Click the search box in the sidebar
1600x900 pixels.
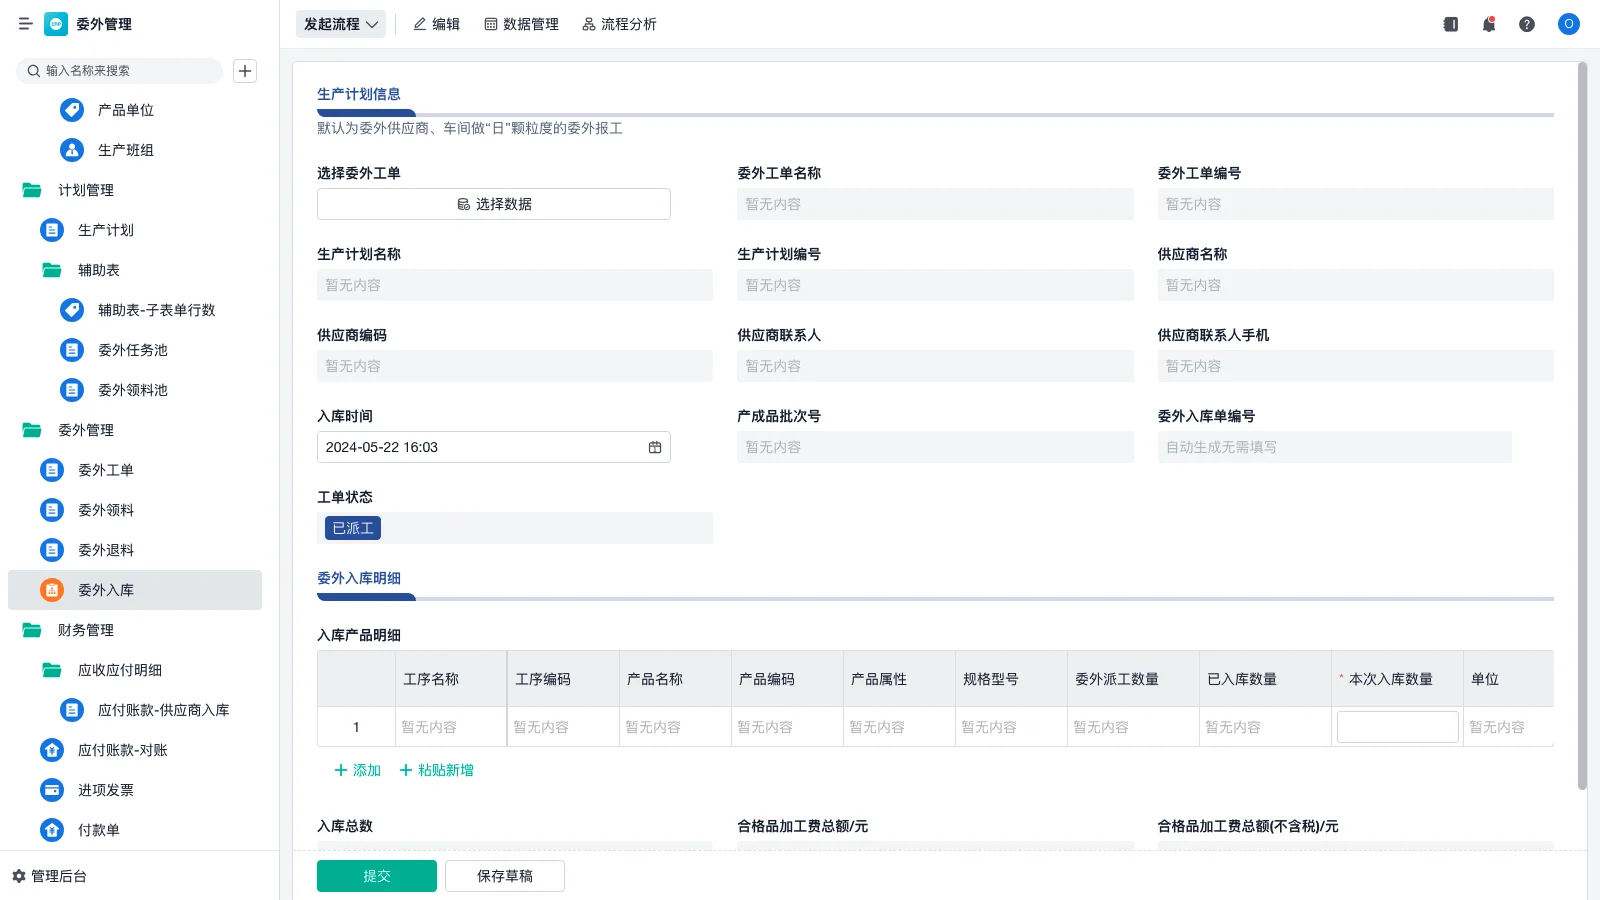coord(118,70)
